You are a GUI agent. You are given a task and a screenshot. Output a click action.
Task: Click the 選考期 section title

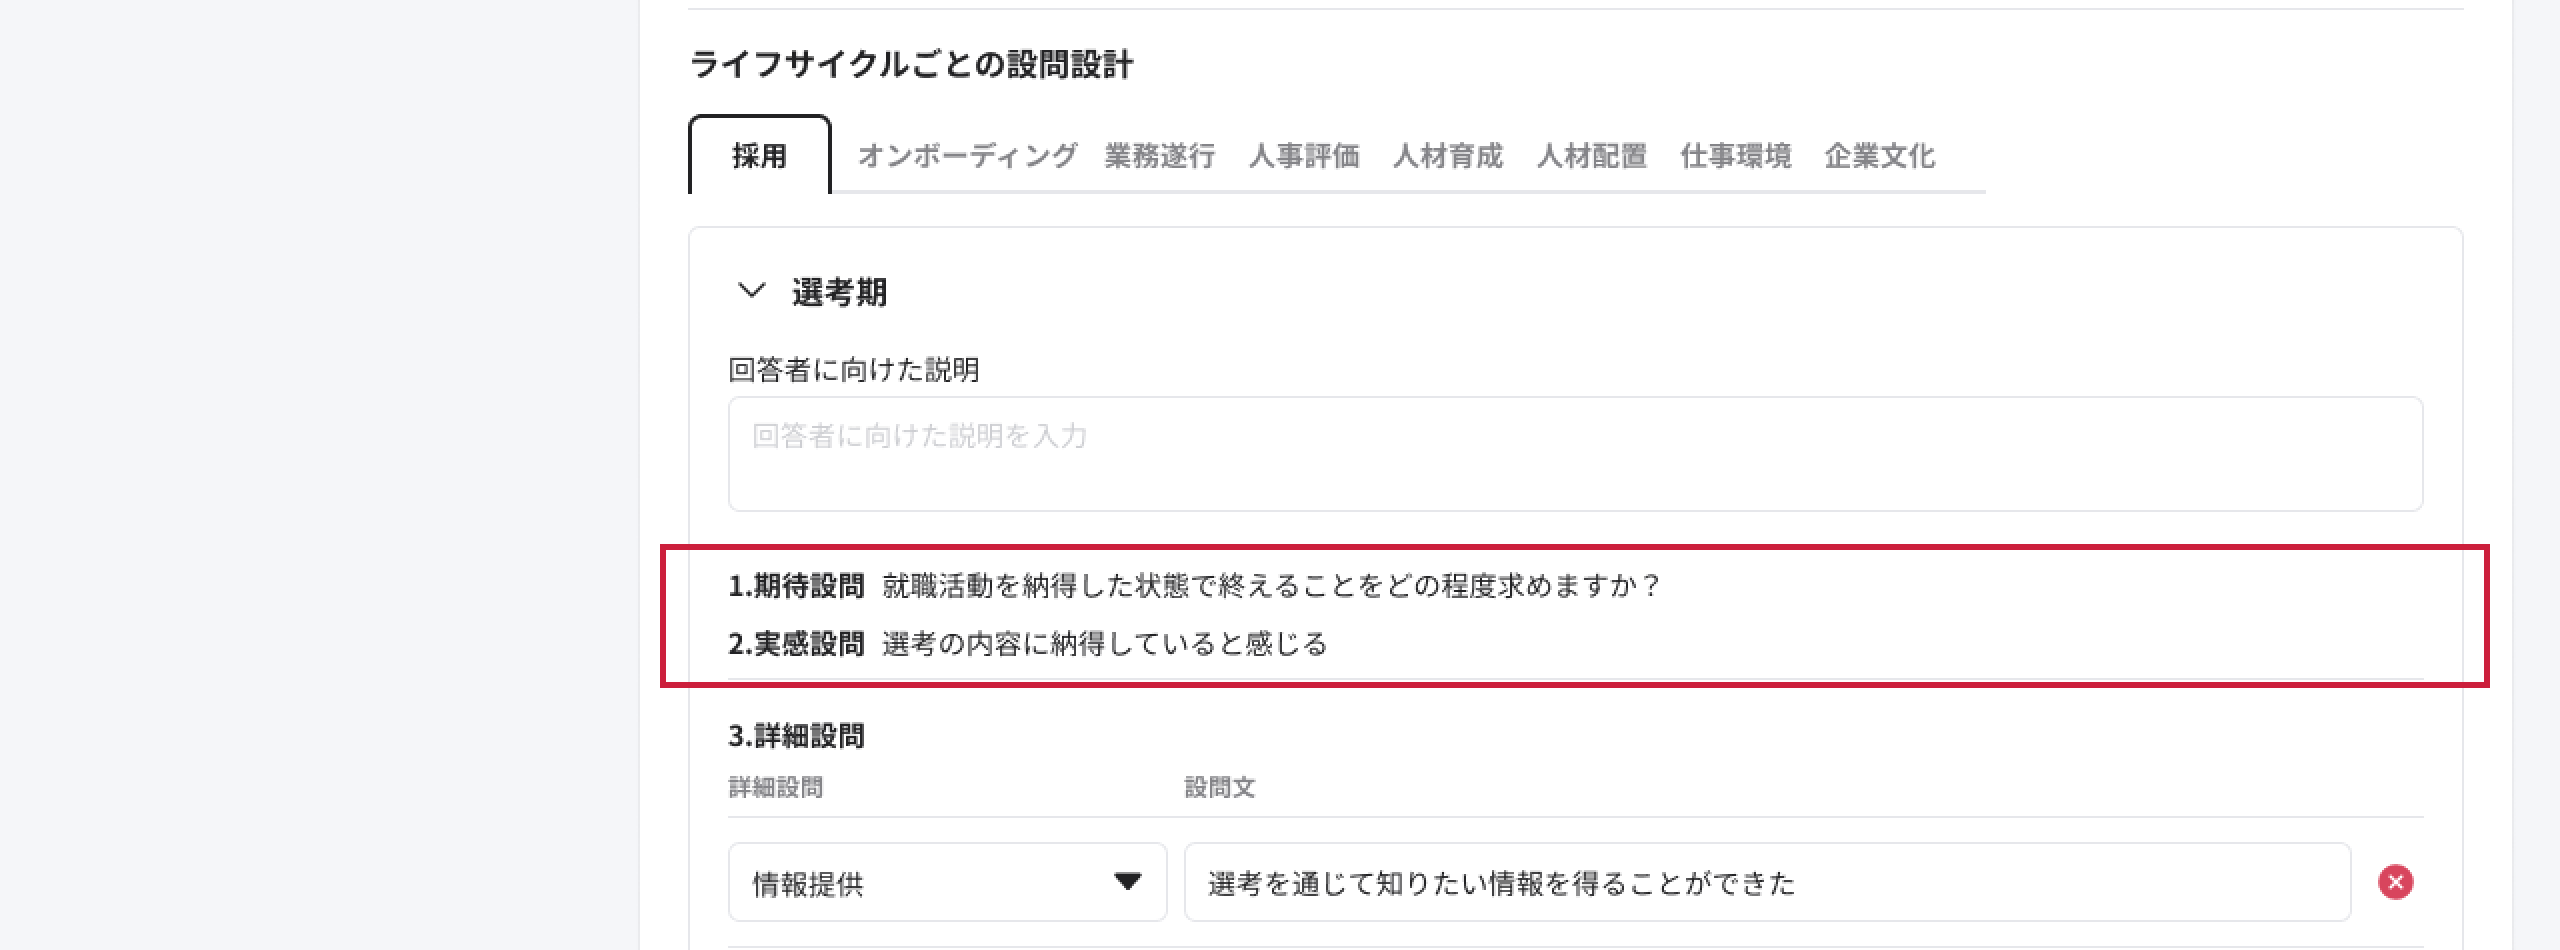click(839, 292)
